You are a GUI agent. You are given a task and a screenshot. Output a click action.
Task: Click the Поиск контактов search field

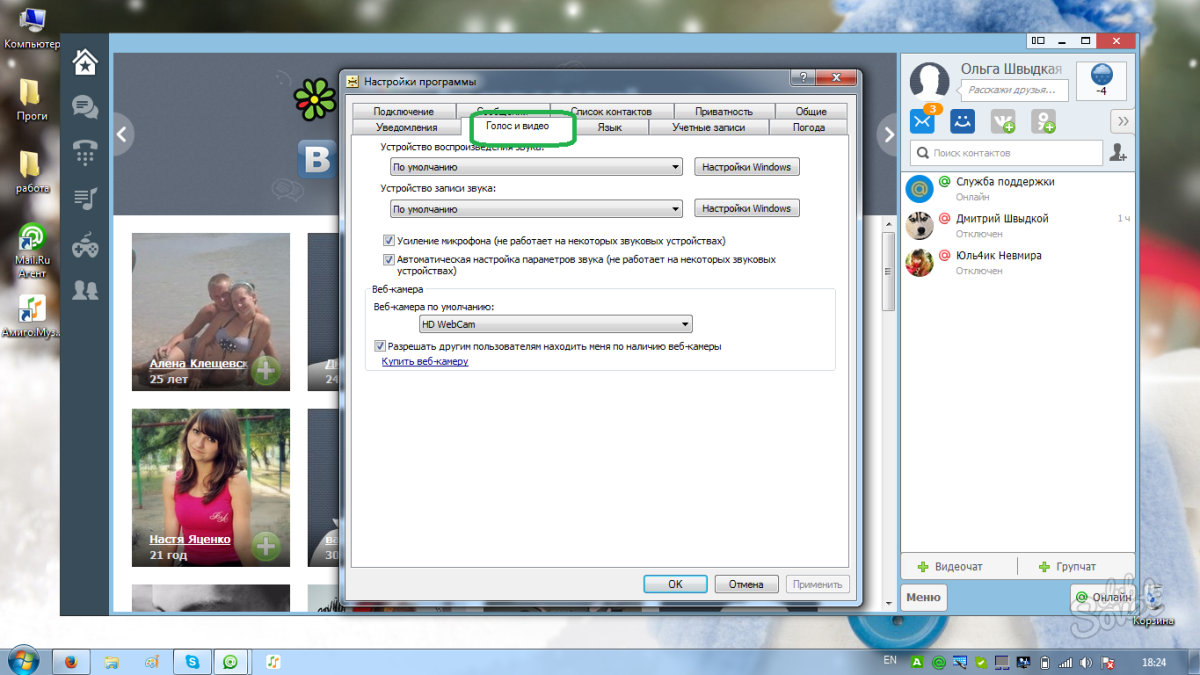coord(1005,153)
